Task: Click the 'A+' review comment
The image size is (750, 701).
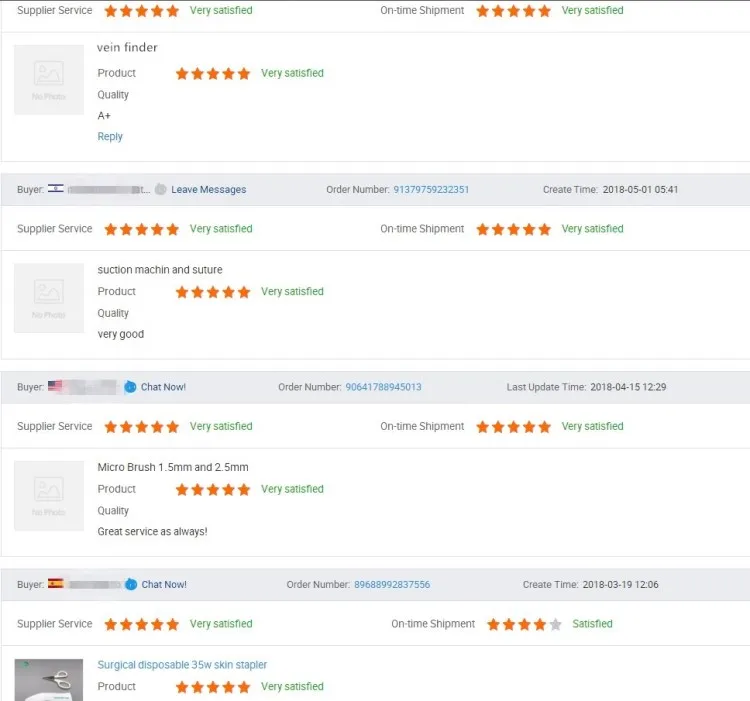Action: click(x=104, y=116)
